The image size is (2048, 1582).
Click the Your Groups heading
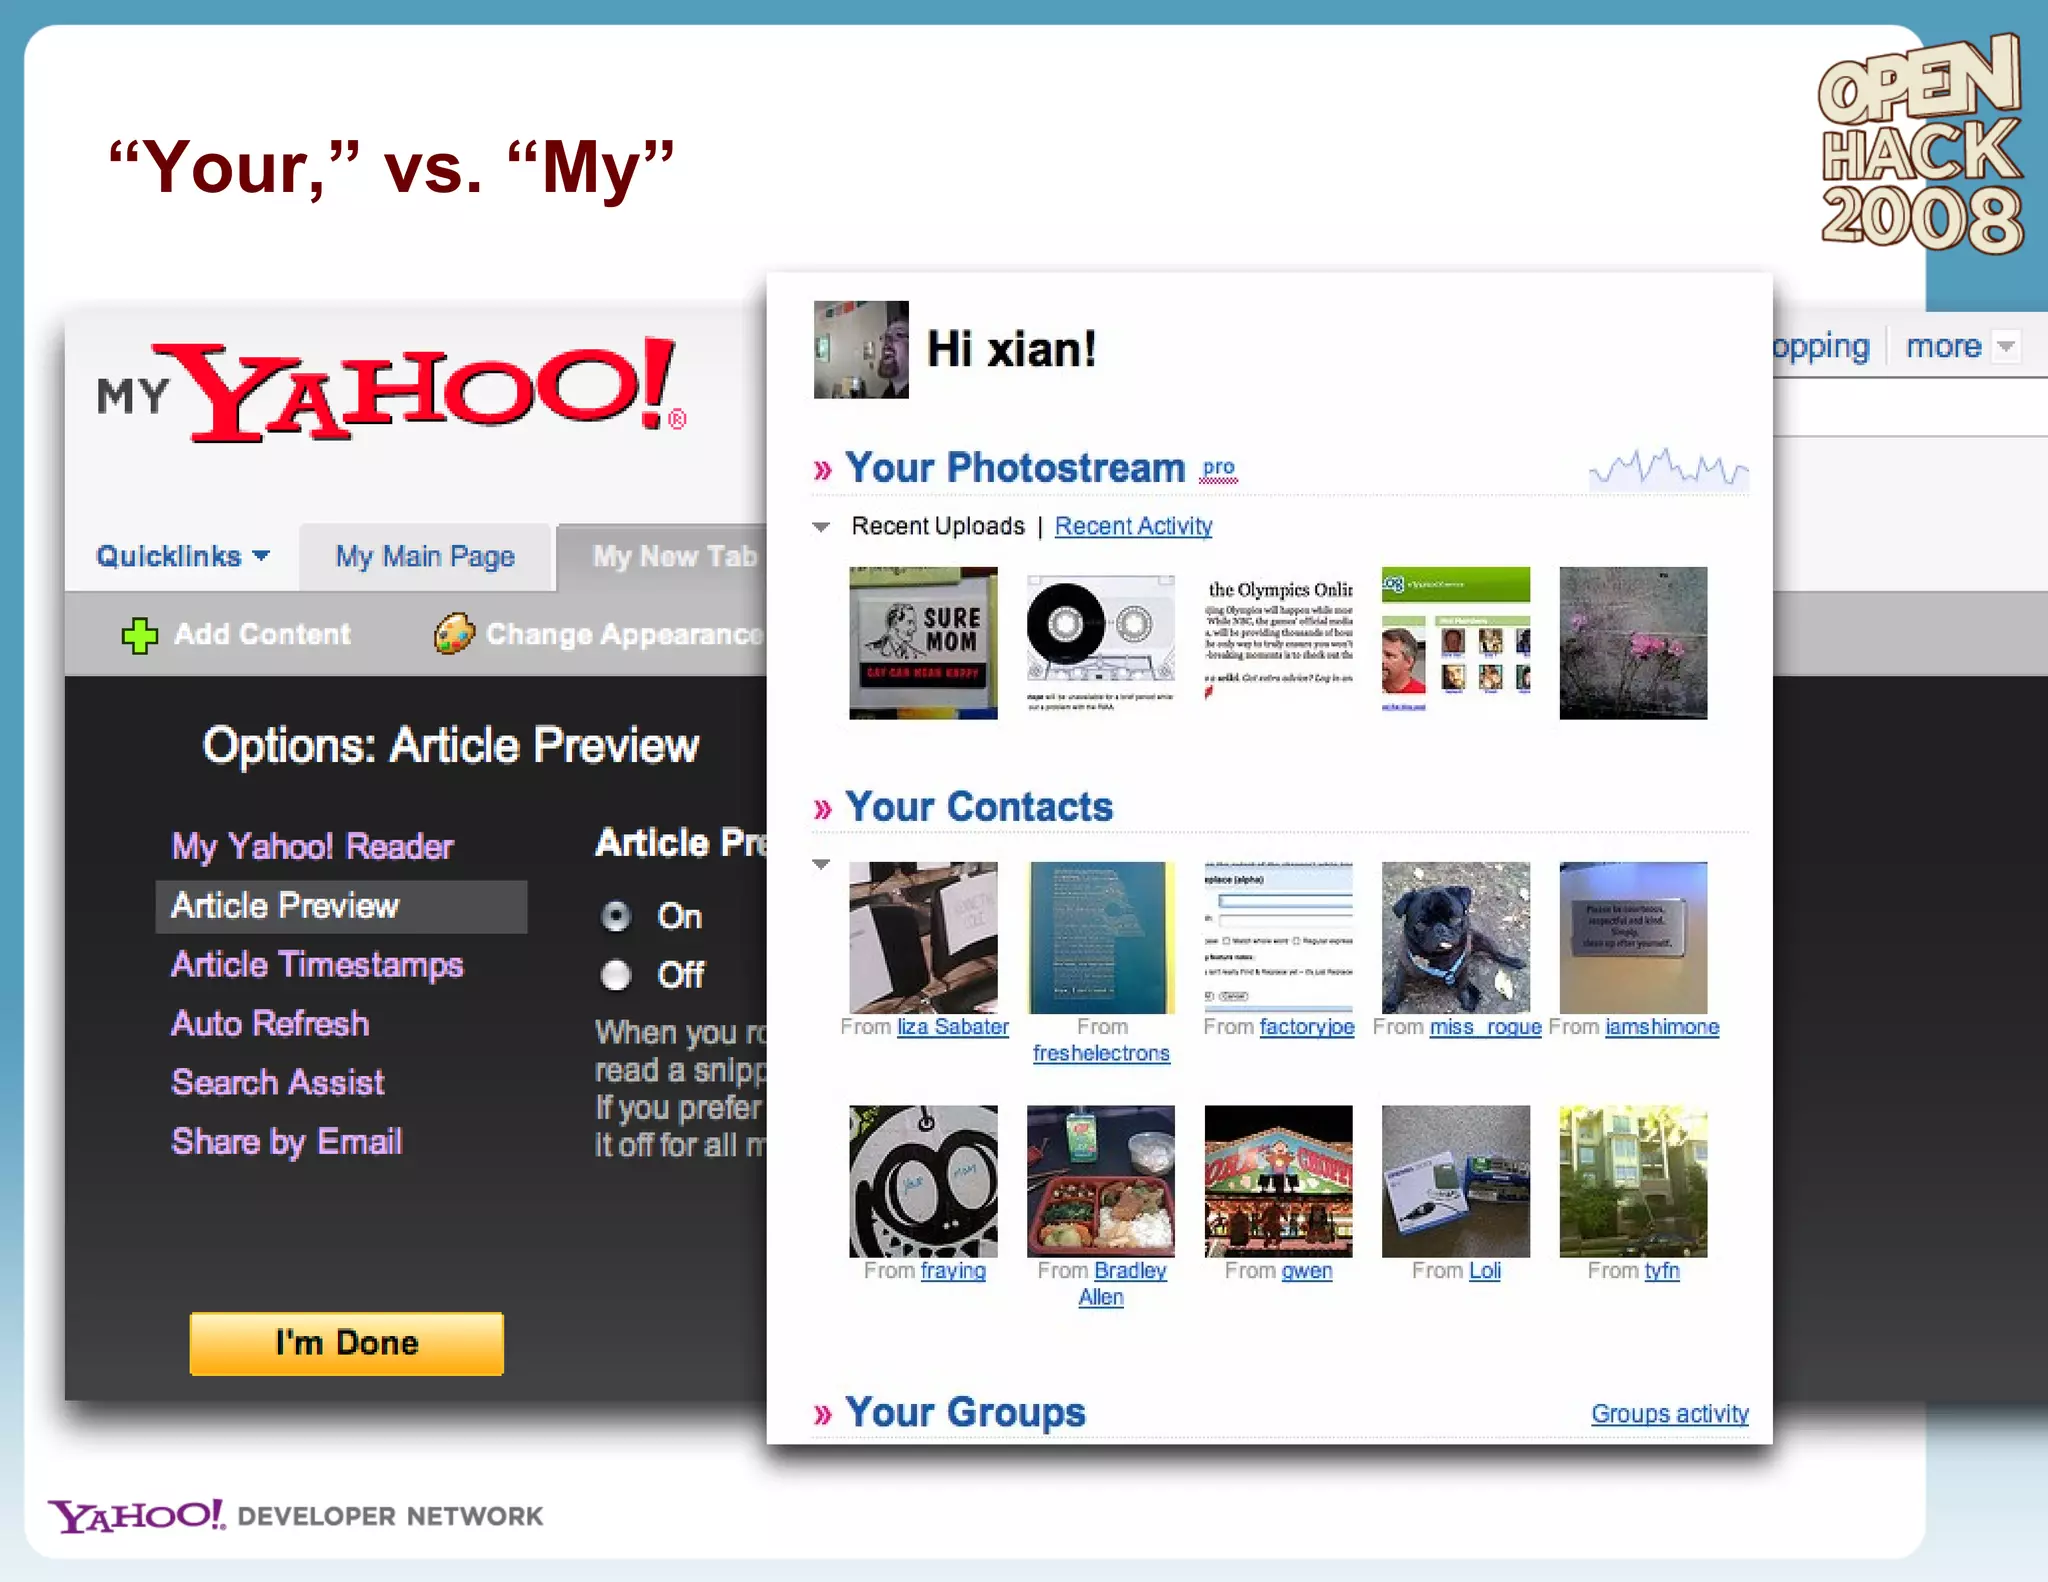(965, 1412)
